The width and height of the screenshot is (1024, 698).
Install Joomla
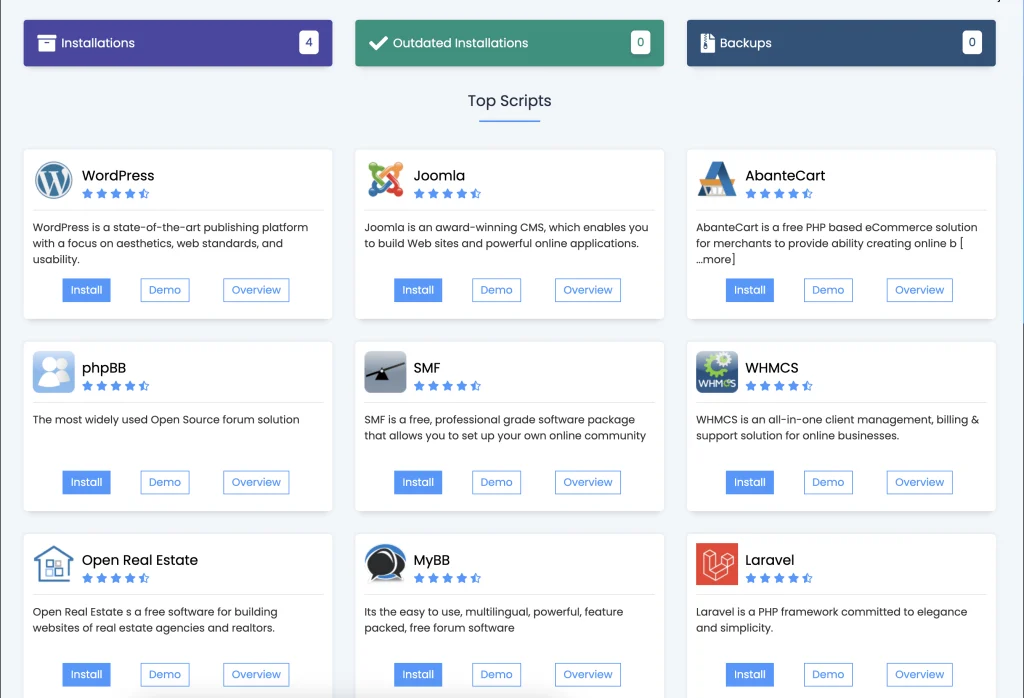coord(418,290)
